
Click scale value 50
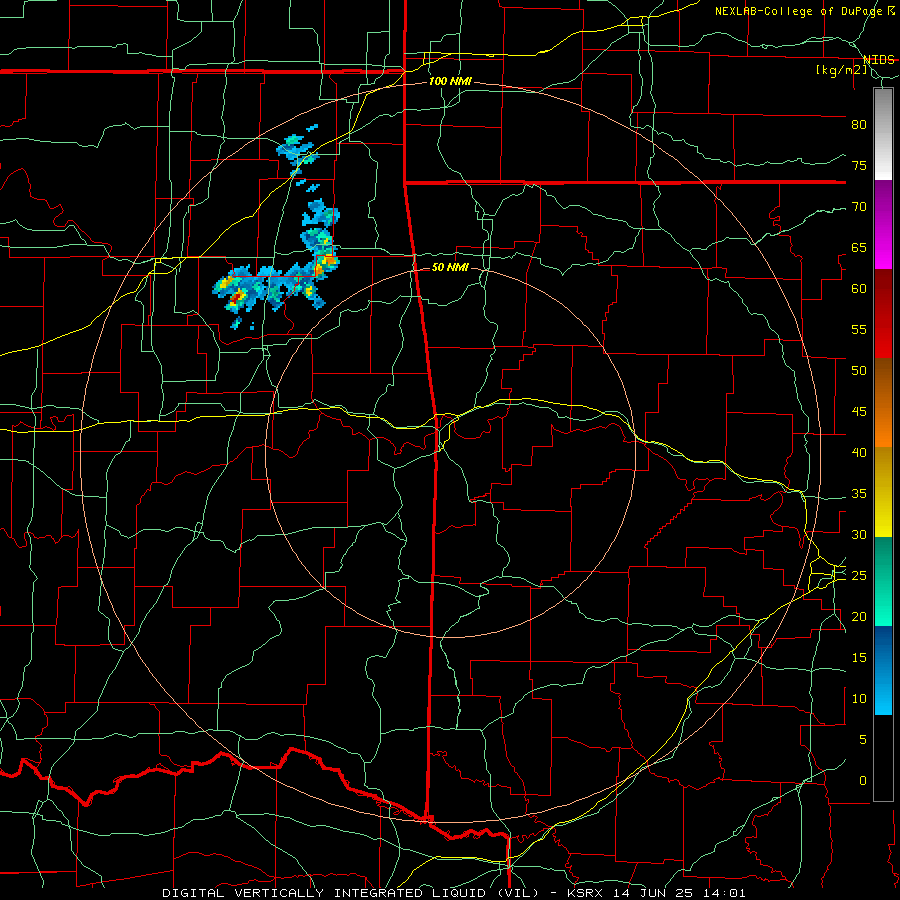(859, 371)
